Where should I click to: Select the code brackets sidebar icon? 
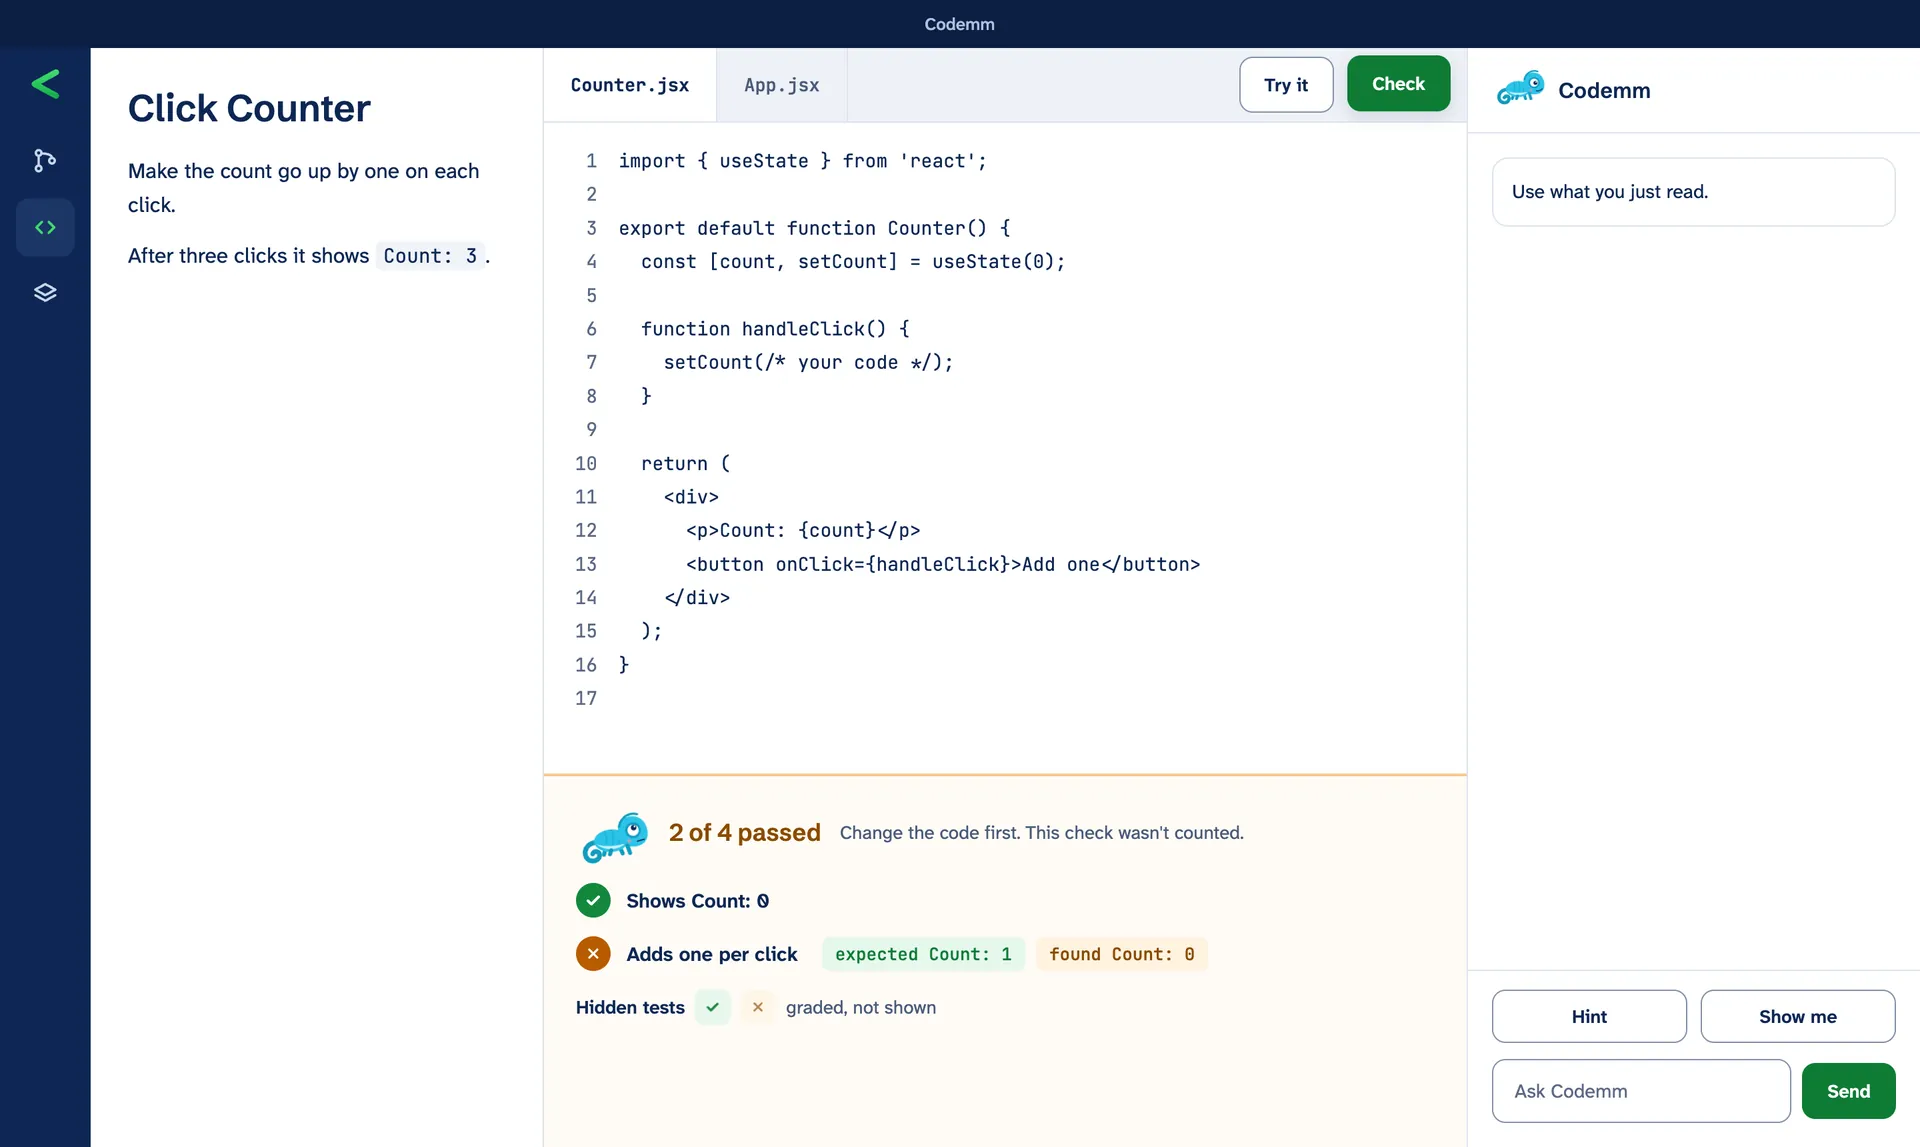tap(45, 227)
